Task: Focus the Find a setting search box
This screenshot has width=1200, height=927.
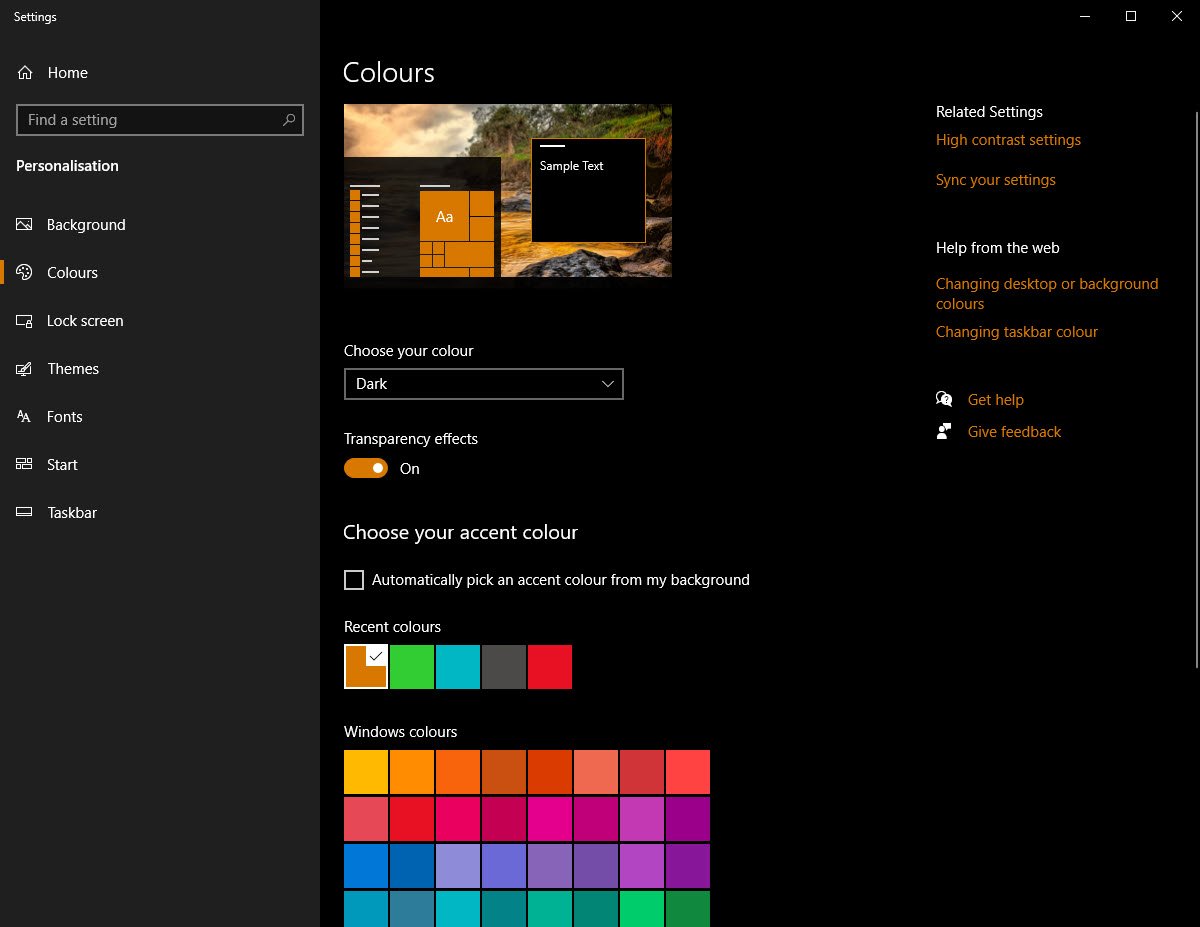Action: point(150,120)
